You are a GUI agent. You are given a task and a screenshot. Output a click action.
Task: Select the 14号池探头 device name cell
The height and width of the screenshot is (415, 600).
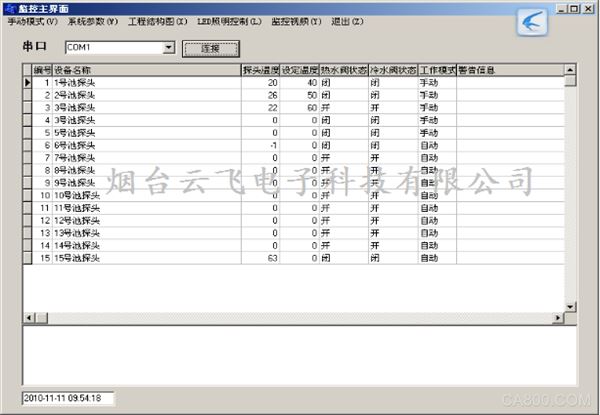tap(147, 246)
